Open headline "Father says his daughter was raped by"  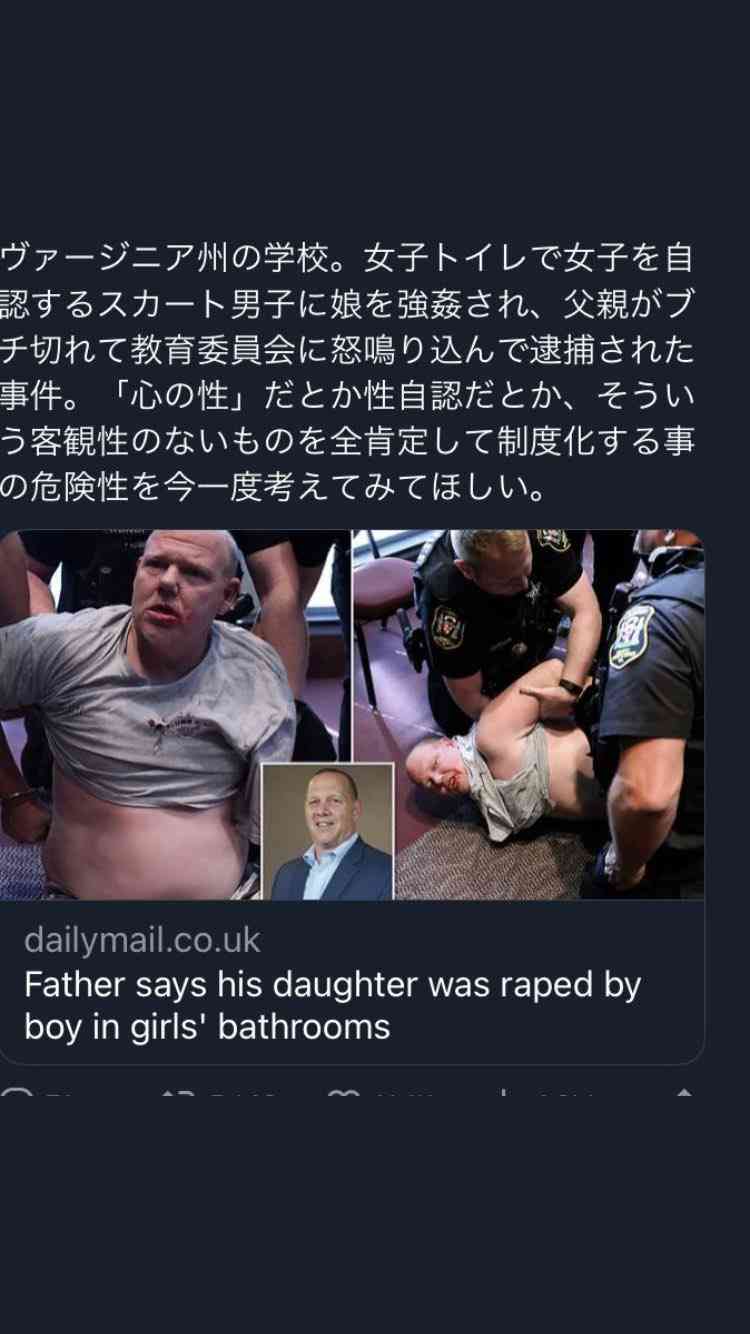[x=332, y=985]
